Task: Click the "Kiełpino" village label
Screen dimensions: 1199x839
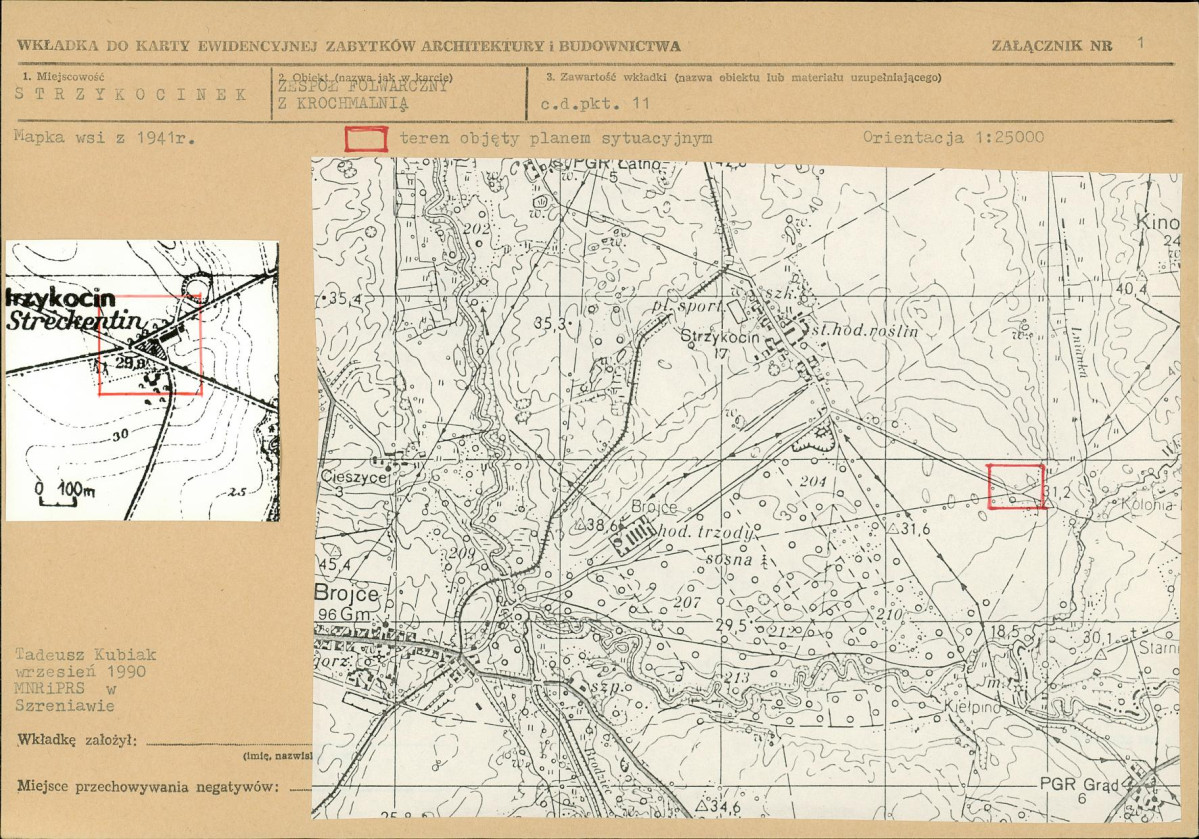Action: 972,707
